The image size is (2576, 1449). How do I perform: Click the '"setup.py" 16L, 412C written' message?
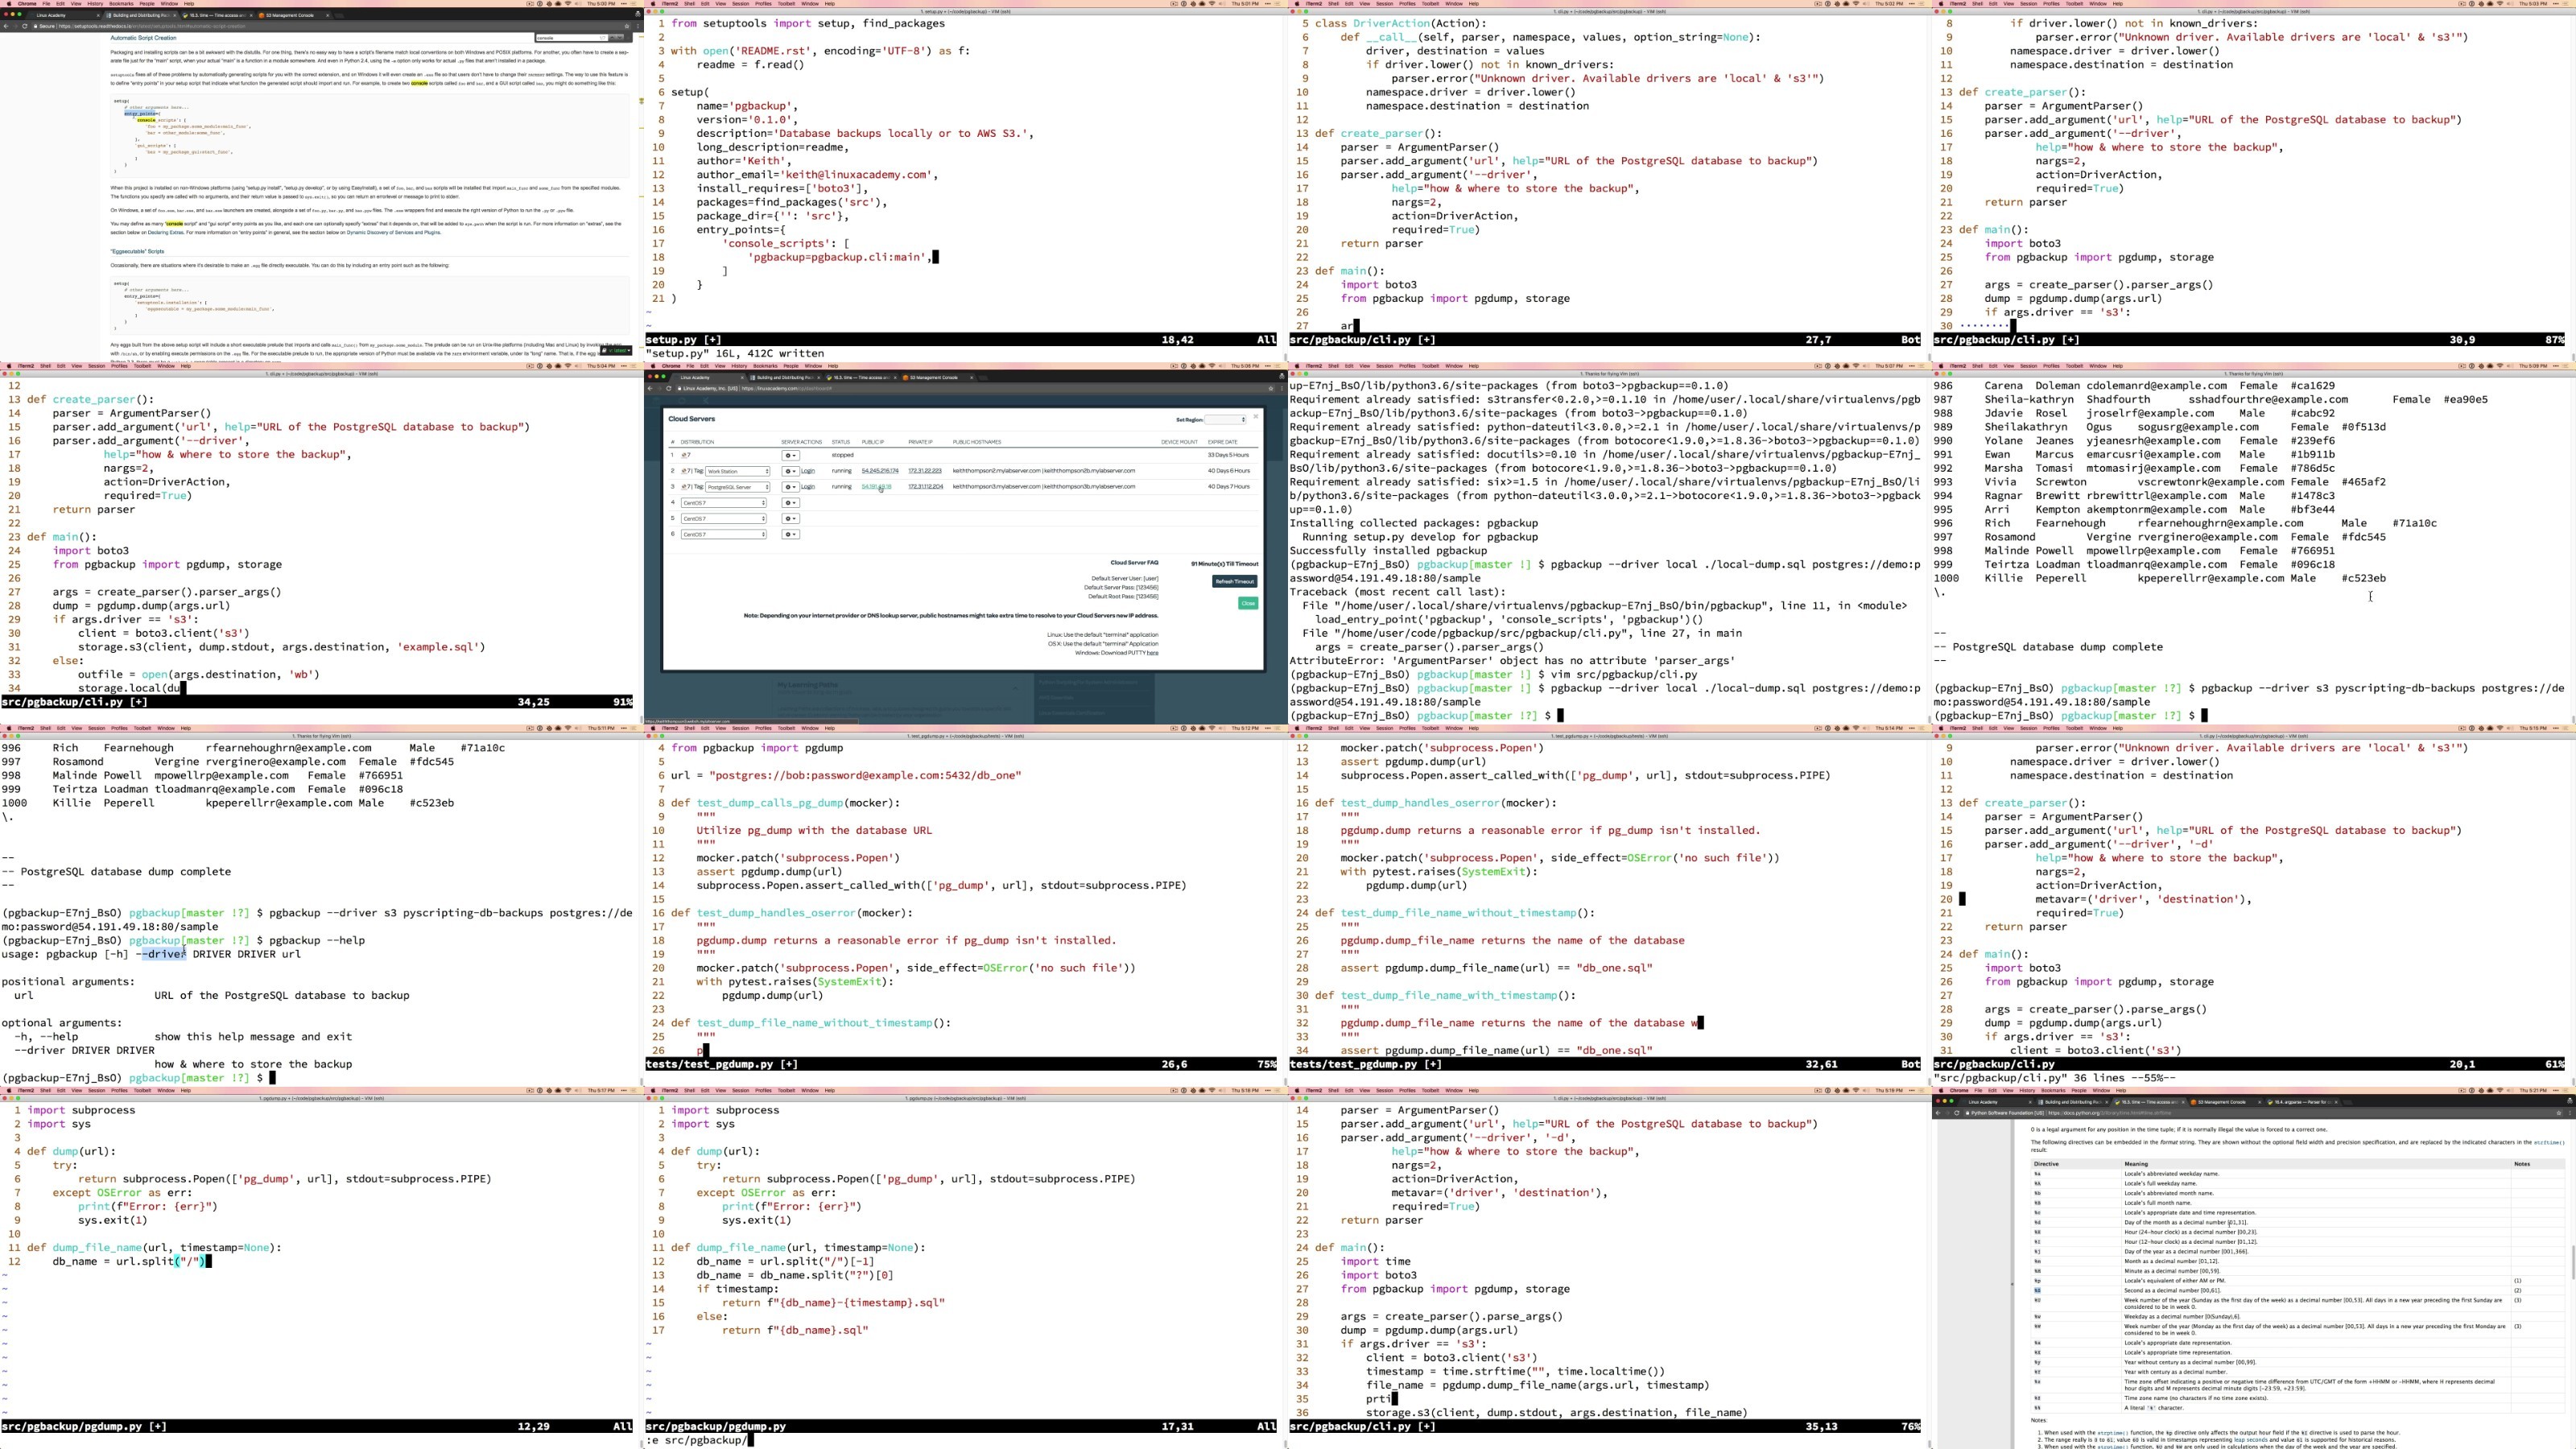(x=735, y=353)
